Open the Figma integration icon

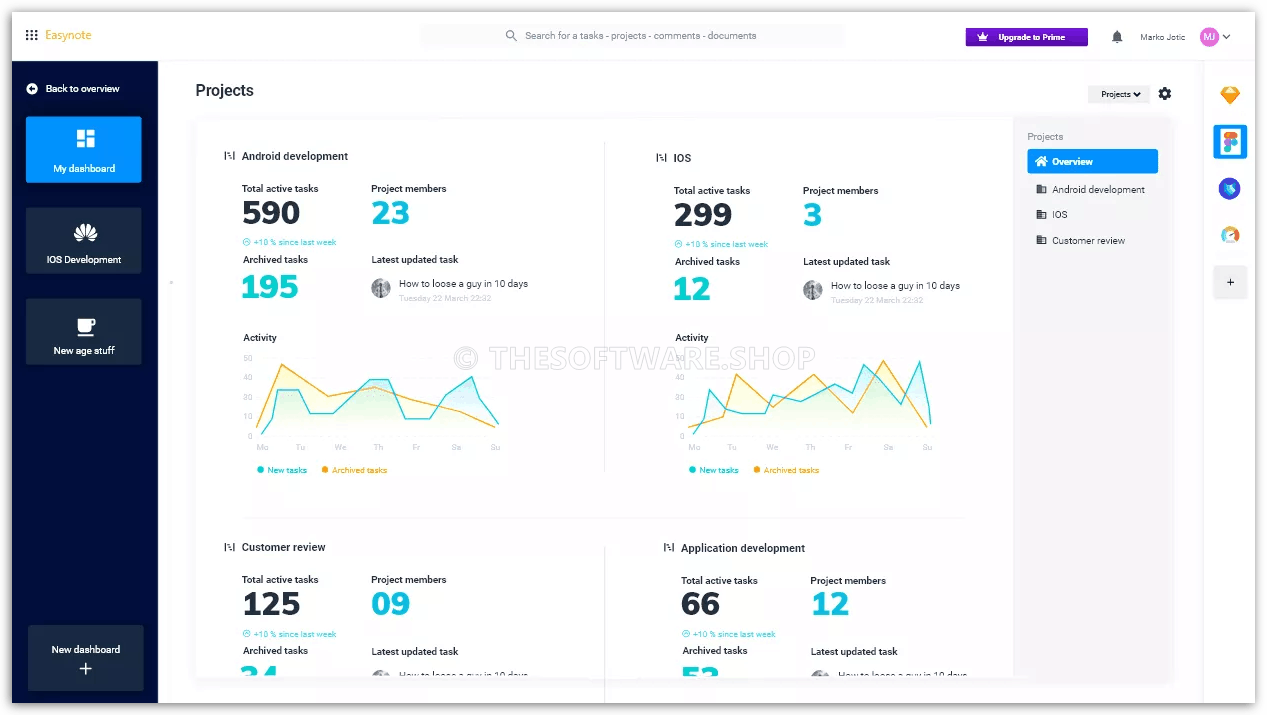tap(1230, 142)
